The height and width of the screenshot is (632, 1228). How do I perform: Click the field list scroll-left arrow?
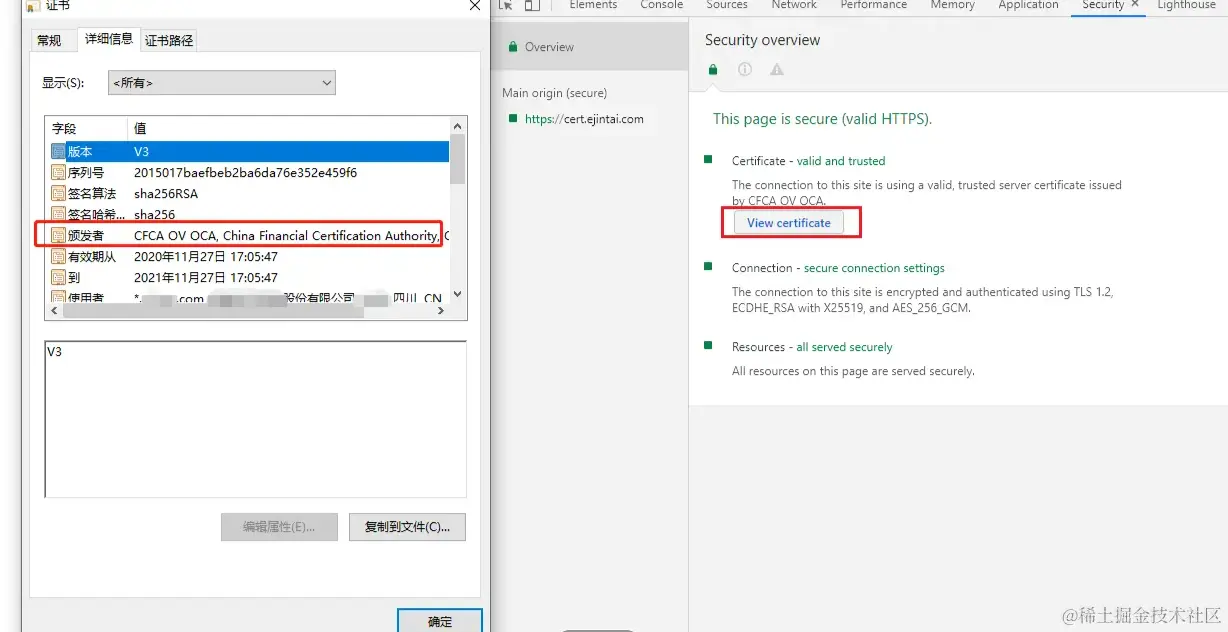click(53, 310)
